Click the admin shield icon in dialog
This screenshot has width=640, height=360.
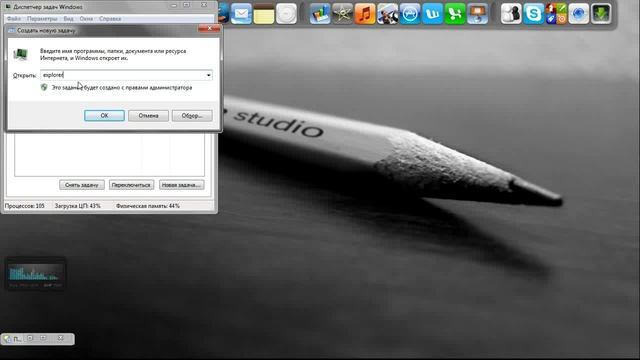click(x=44, y=87)
